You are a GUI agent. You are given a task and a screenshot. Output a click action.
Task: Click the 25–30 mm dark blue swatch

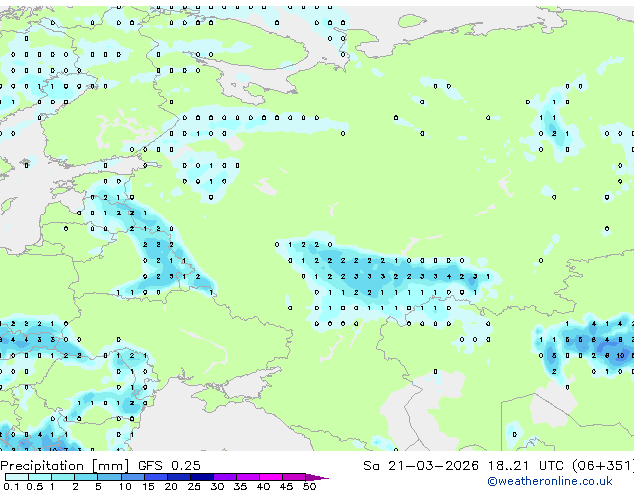click(201, 477)
